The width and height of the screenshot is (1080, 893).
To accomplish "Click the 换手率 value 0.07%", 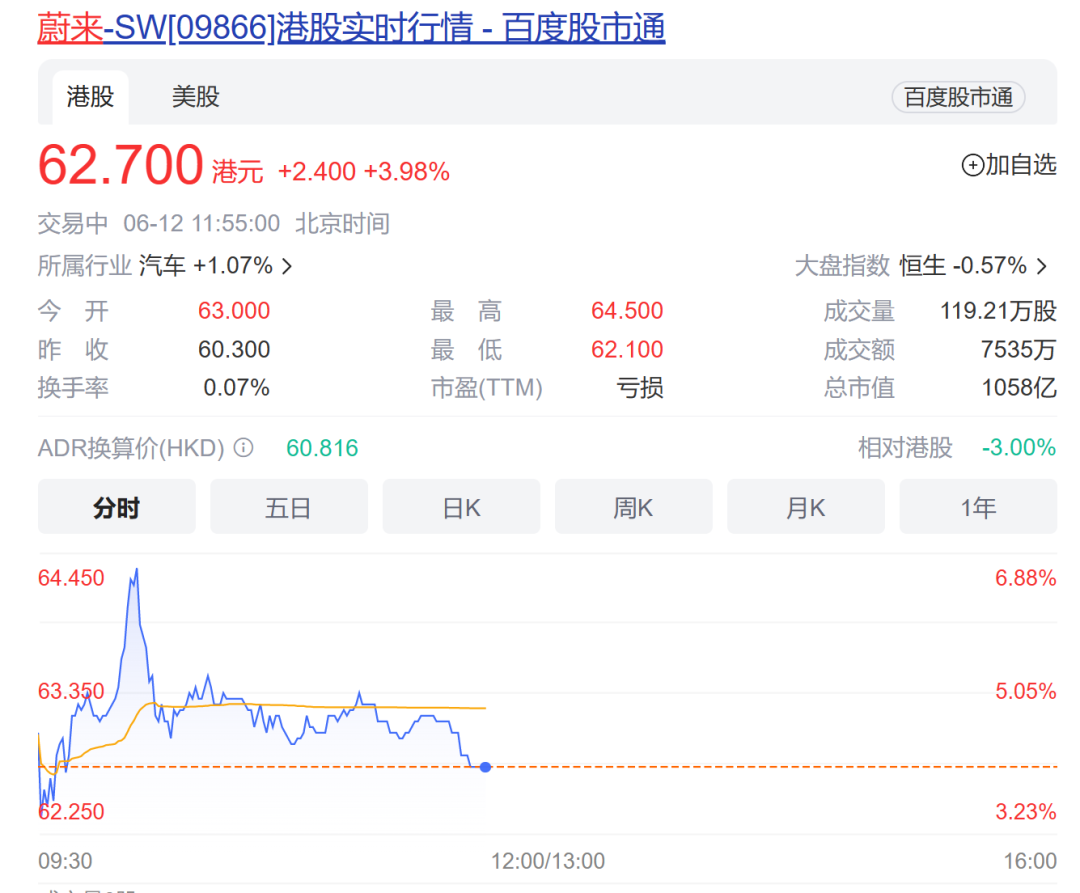I will [236, 388].
